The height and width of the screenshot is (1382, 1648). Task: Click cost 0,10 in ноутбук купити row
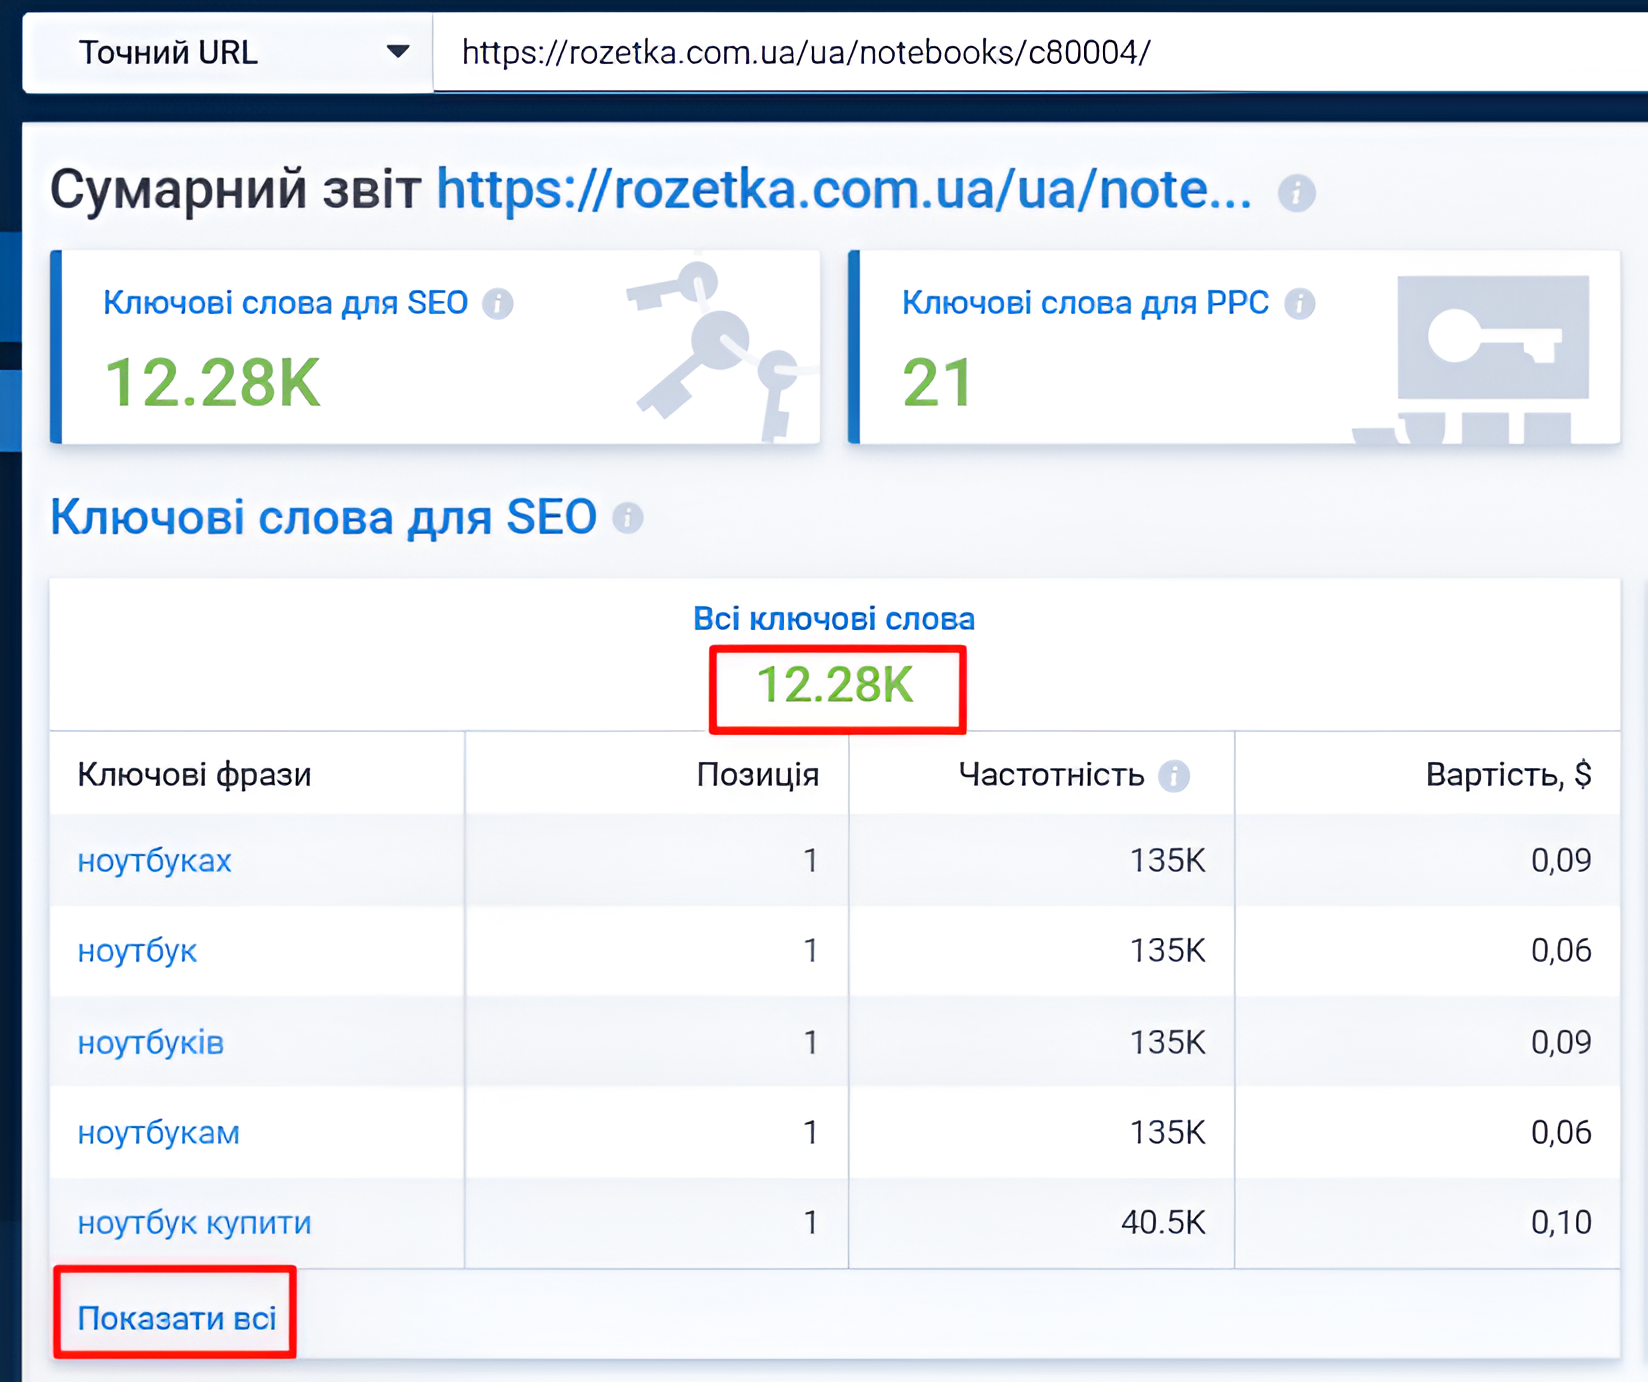[1561, 1222]
